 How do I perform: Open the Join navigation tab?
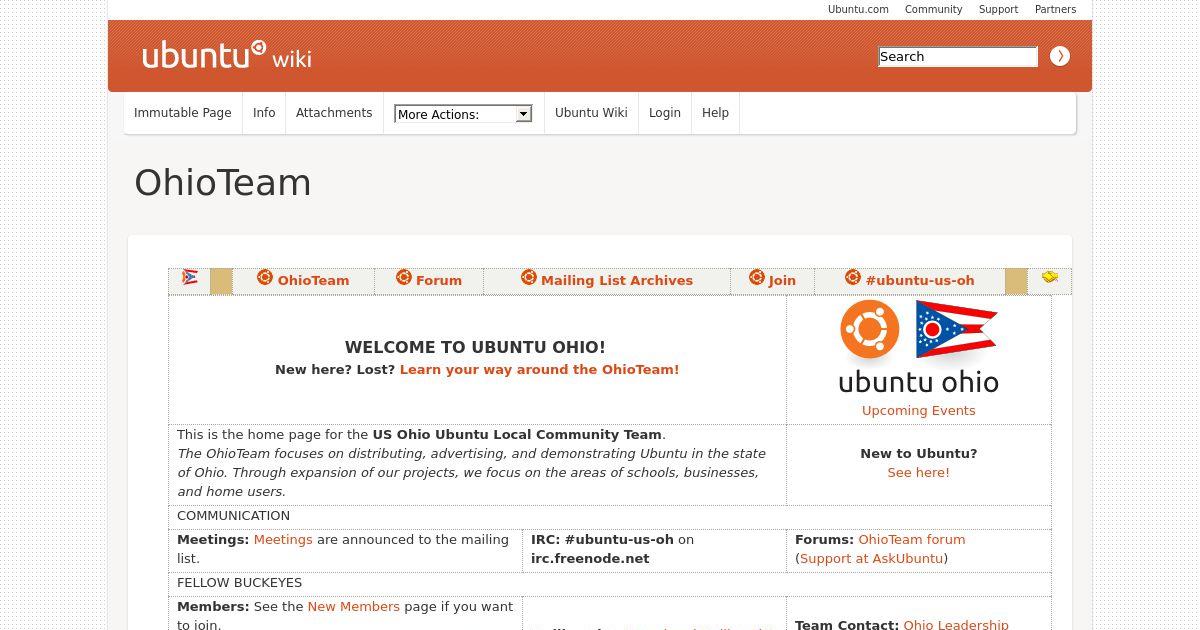click(x=782, y=281)
